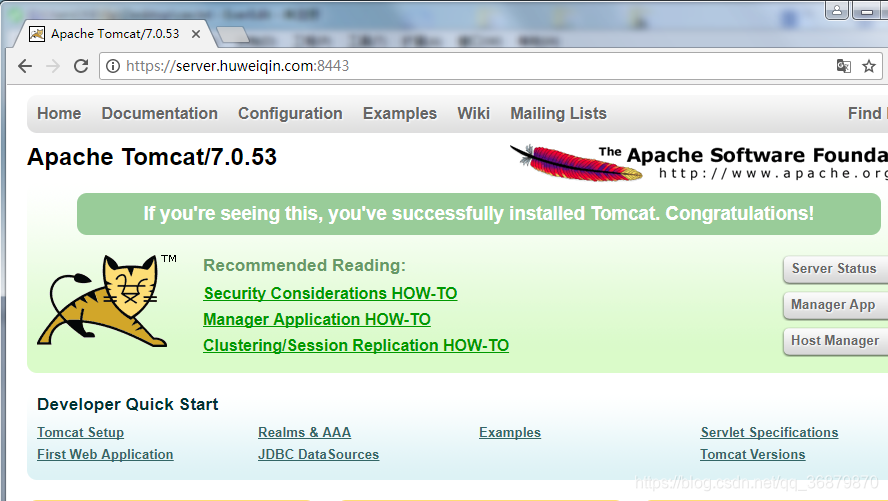Click the Manager App button
The image size is (888, 501).
835,305
